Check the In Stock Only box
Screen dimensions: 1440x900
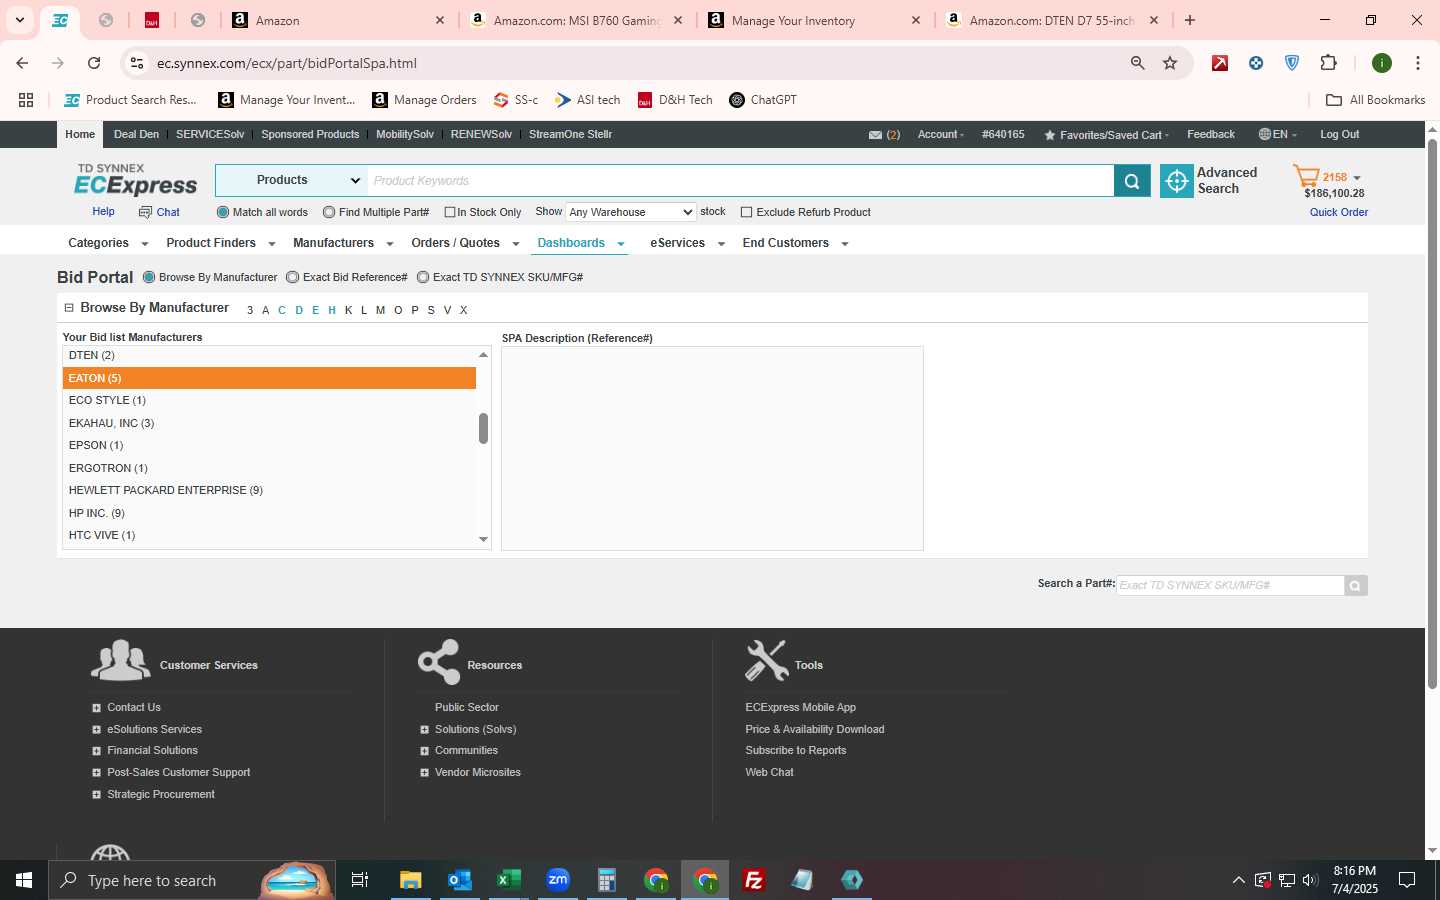click(x=450, y=212)
